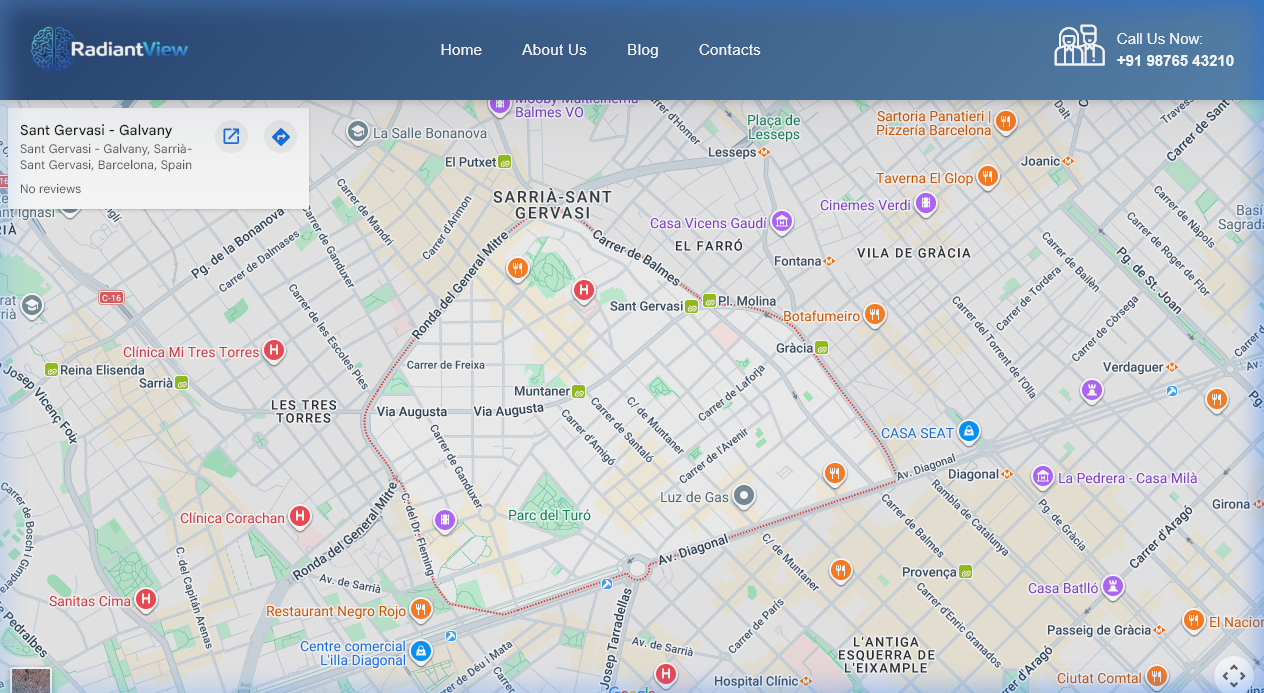The image size is (1264, 693).
Task: Click the Parc del Turó label
Action: 549,515
